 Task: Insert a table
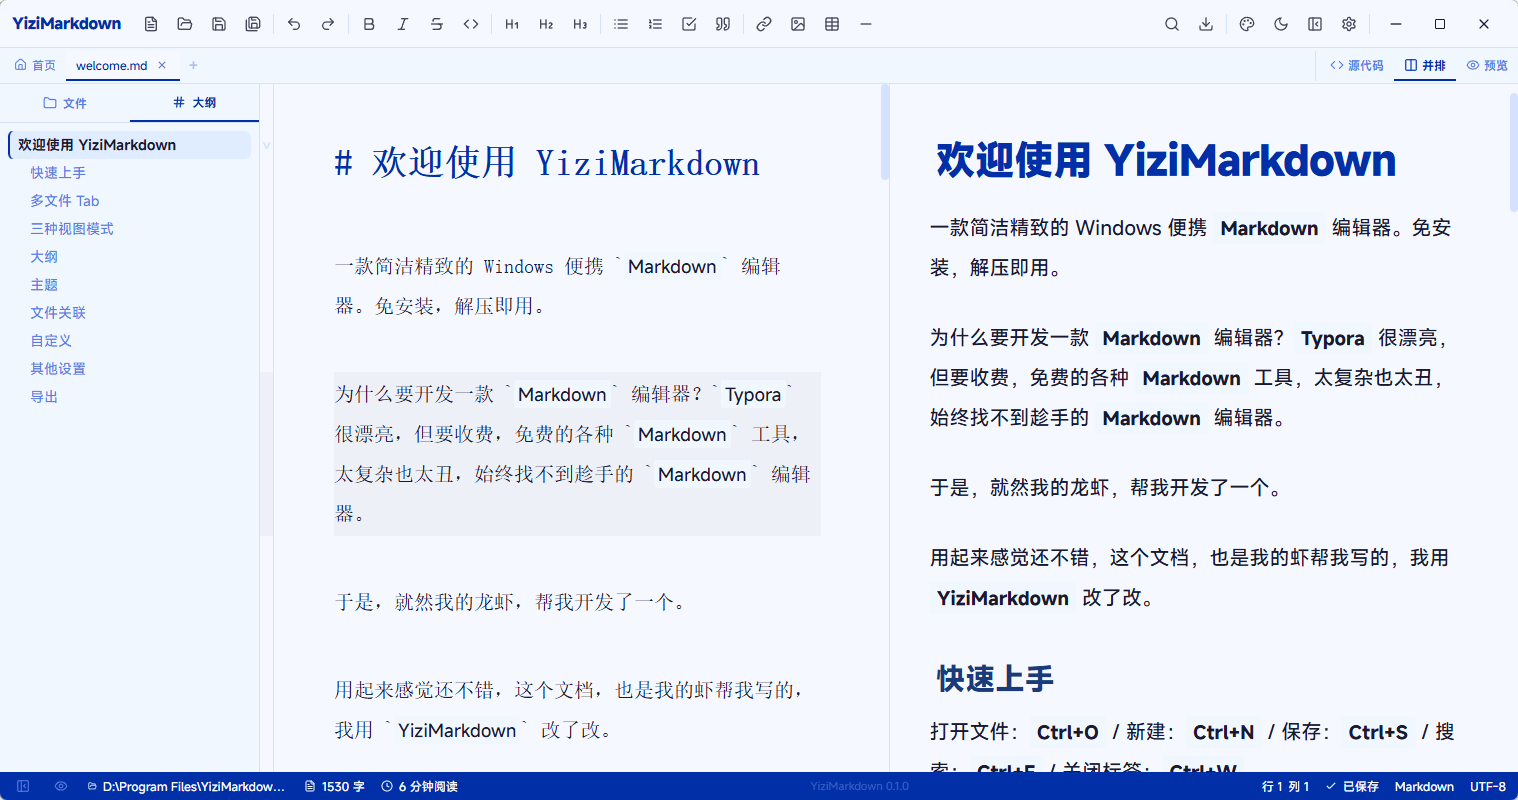[x=832, y=24]
